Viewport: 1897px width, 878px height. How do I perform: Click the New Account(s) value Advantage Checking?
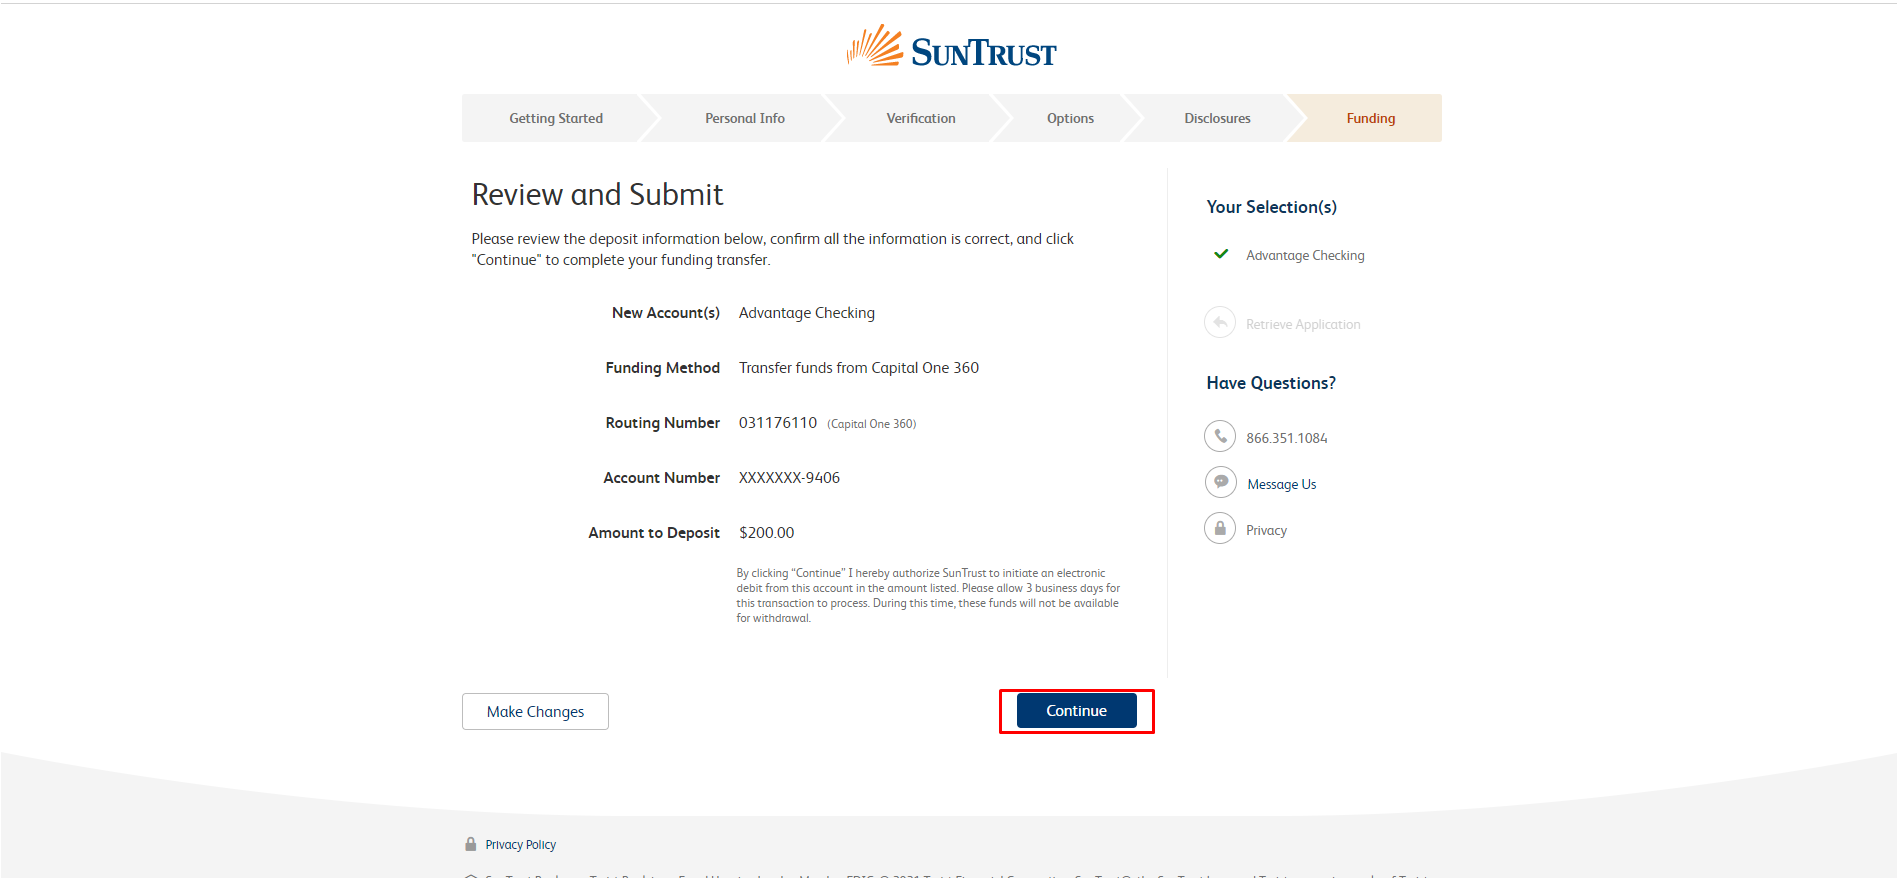pyautogui.click(x=807, y=313)
